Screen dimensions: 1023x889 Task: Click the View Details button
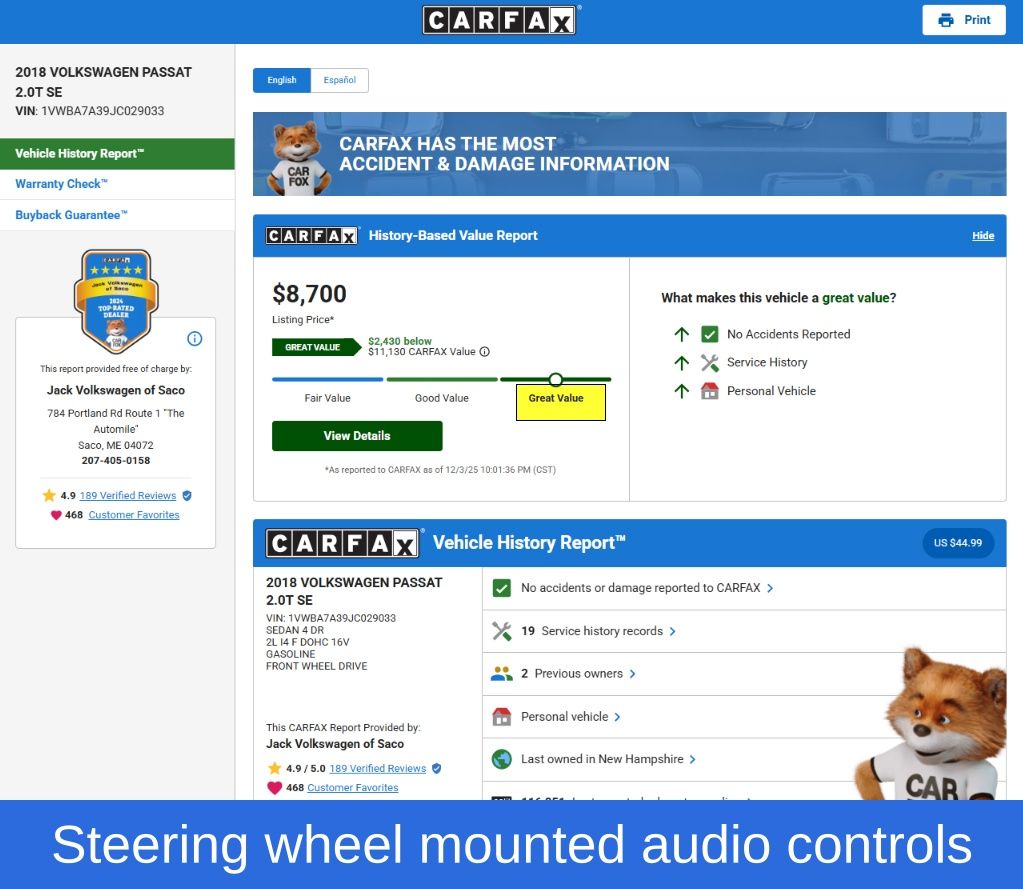(357, 436)
